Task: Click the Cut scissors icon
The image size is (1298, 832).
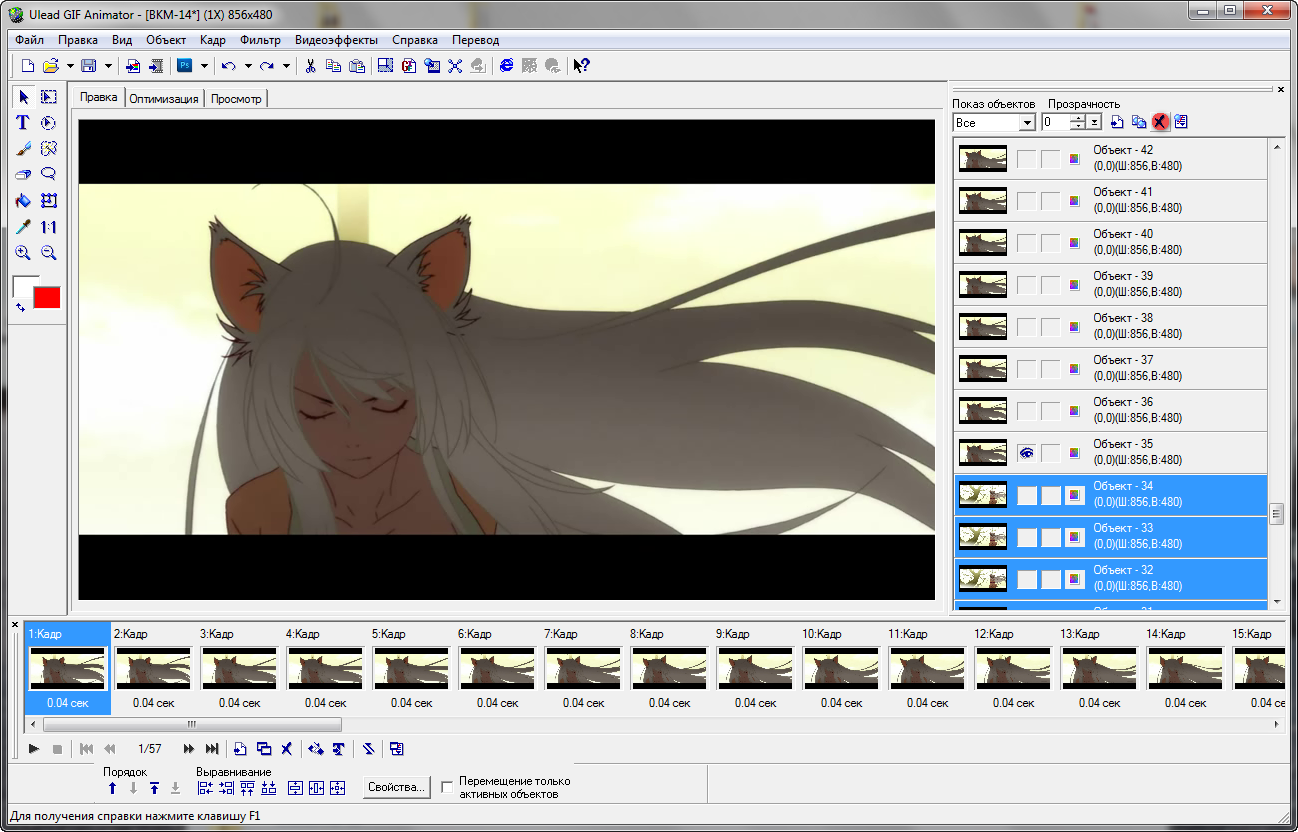Action: 311,66
